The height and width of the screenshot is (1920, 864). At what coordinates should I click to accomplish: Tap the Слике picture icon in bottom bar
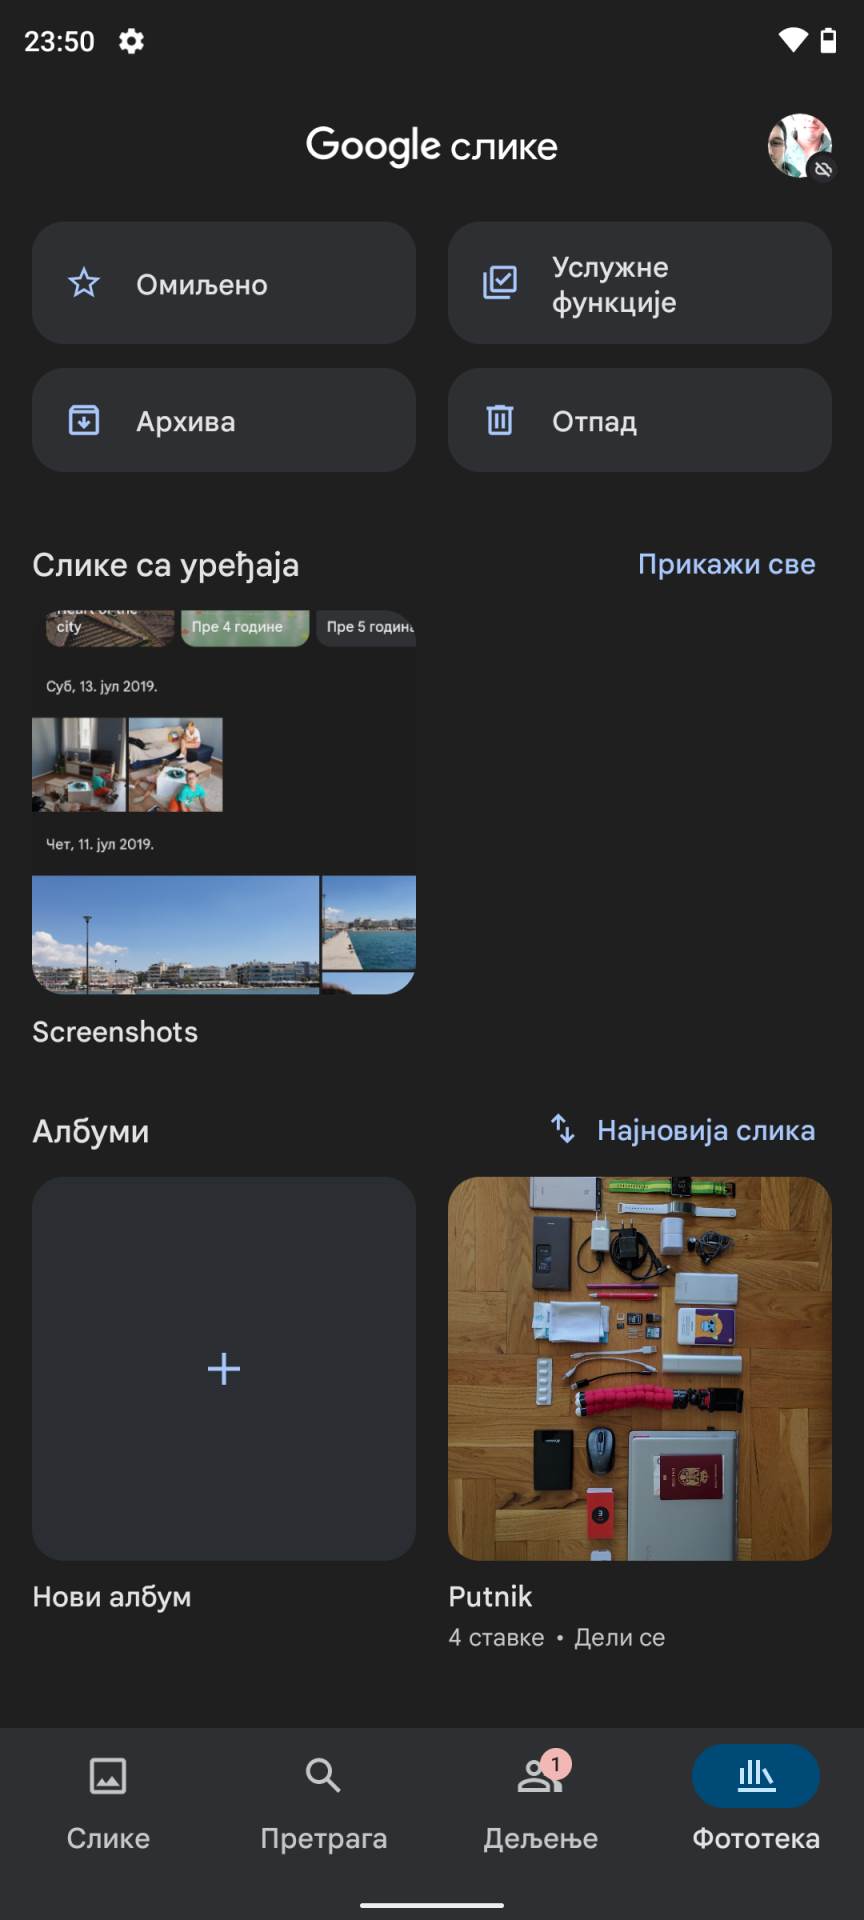tap(108, 1776)
